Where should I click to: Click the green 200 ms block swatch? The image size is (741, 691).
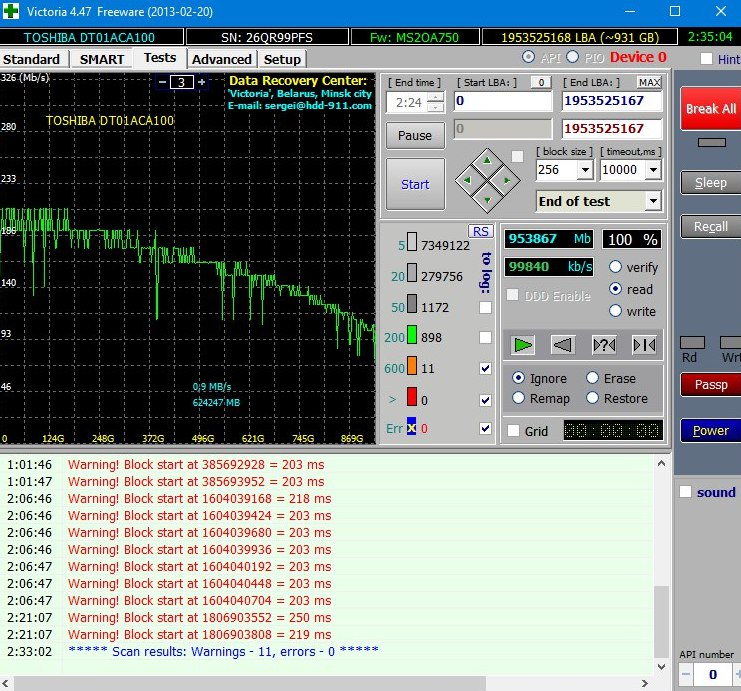coord(412,335)
